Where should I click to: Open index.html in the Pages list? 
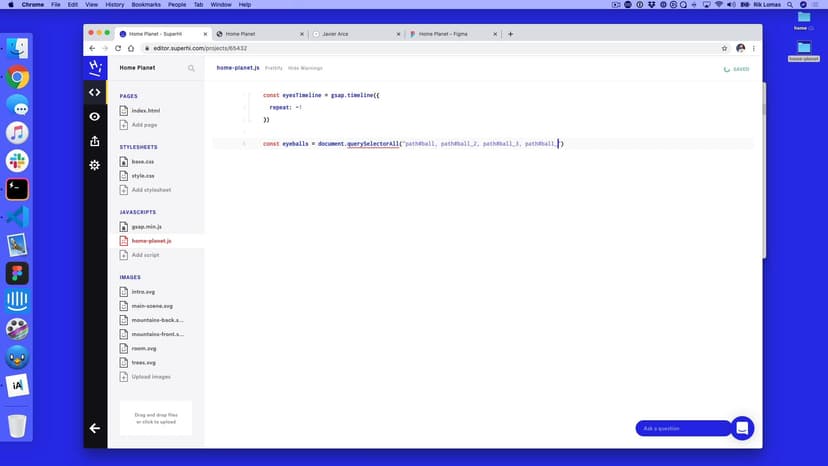(145, 110)
